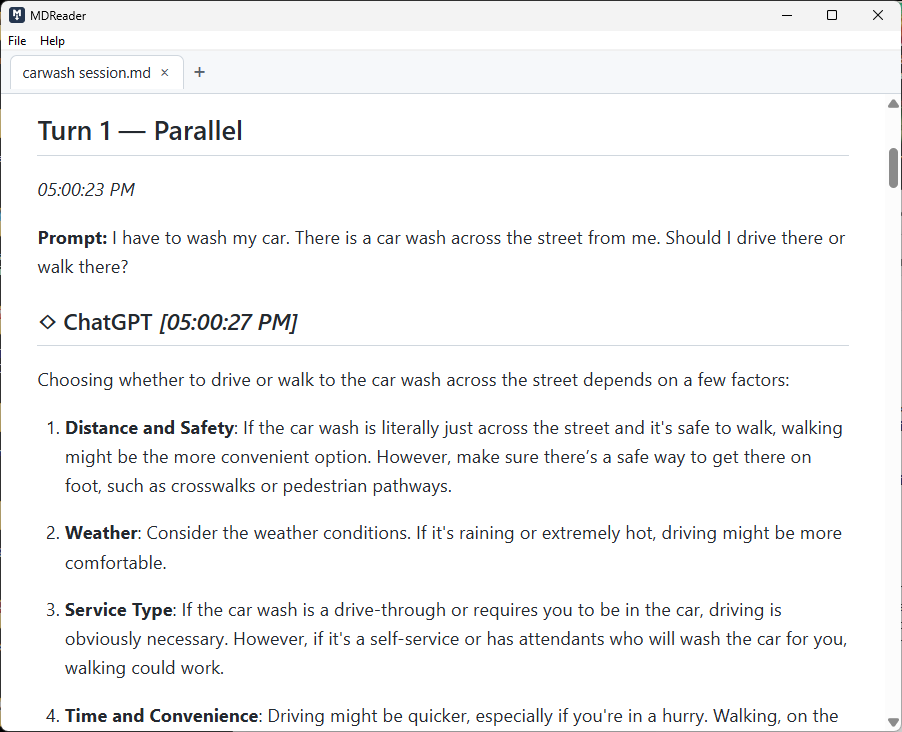Click the scrollbar up arrow icon
902x732 pixels.
pyautogui.click(x=891, y=103)
